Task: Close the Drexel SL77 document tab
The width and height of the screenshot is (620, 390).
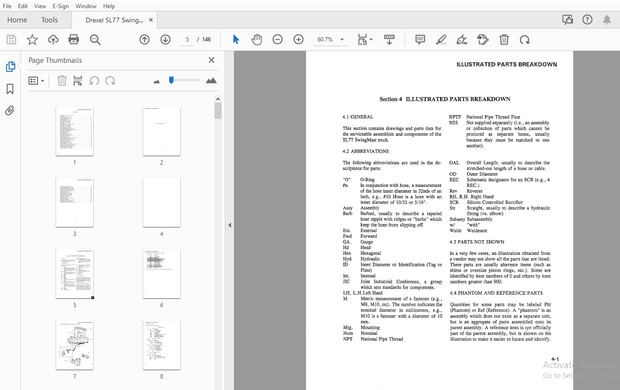Action: pyautogui.click(x=151, y=20)
